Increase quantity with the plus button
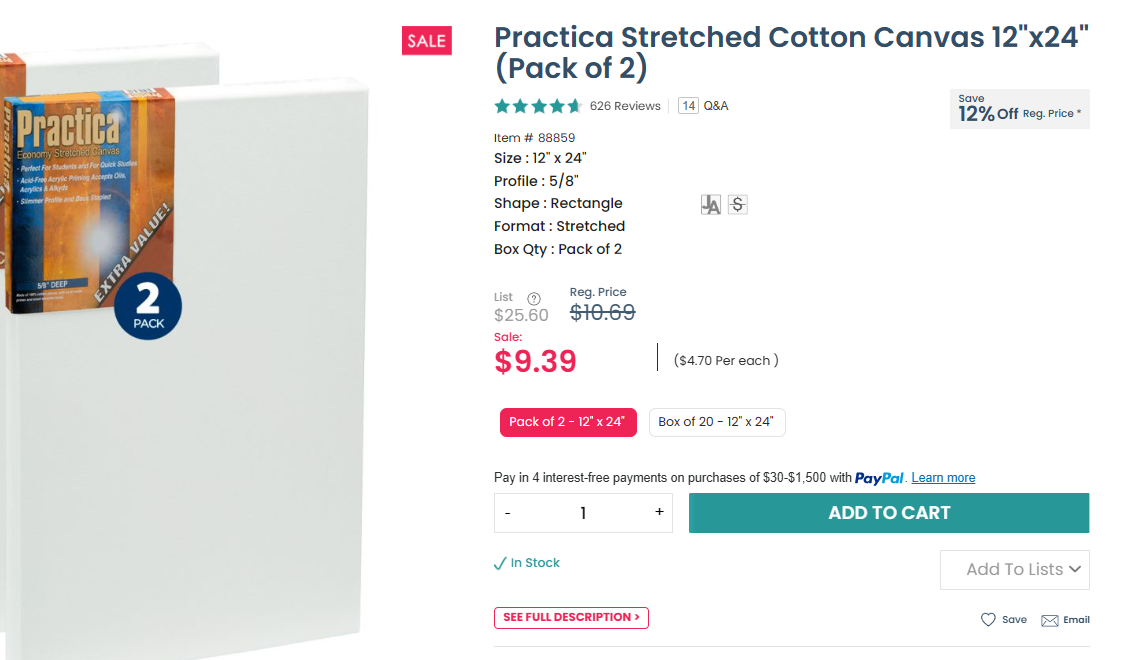Screen dimensions: 1144x660 tap(659, 512)
